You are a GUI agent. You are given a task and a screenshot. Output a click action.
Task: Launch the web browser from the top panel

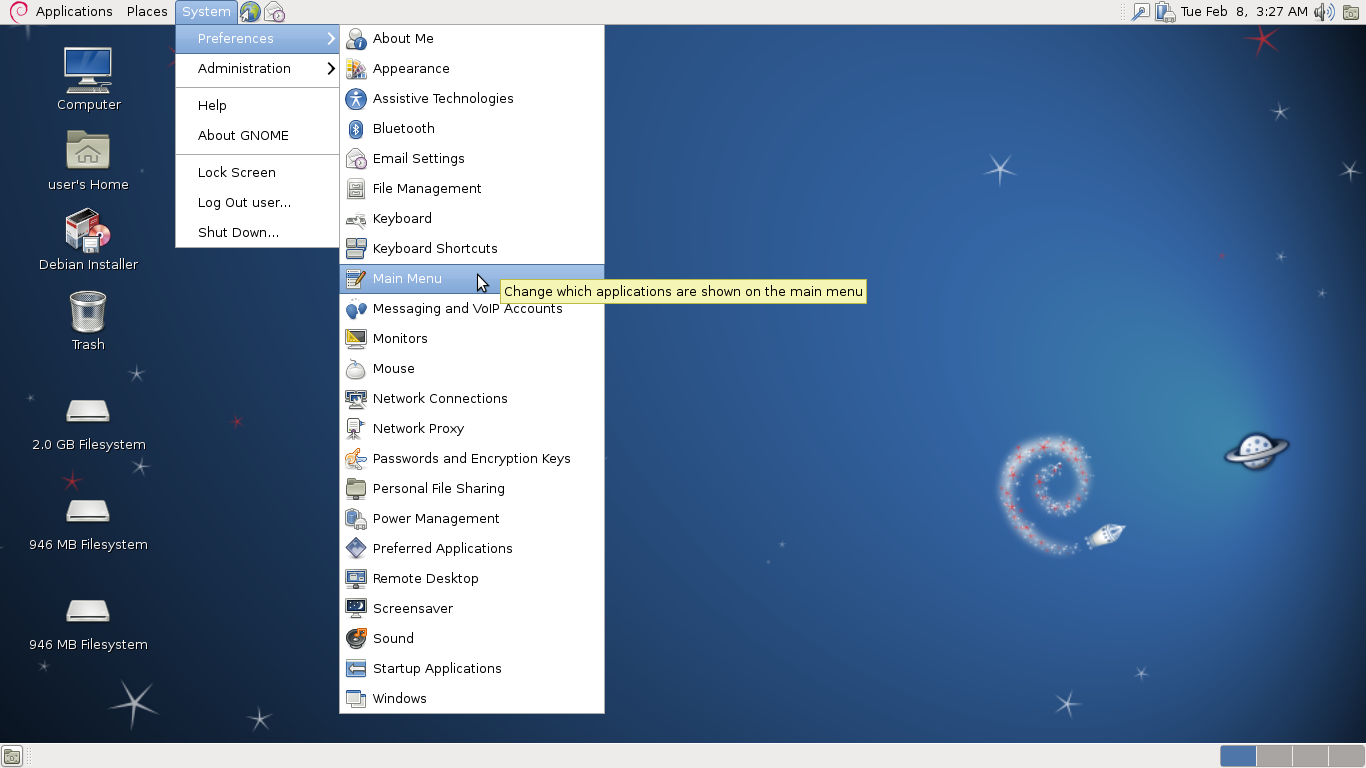click(x=250, y=12)
